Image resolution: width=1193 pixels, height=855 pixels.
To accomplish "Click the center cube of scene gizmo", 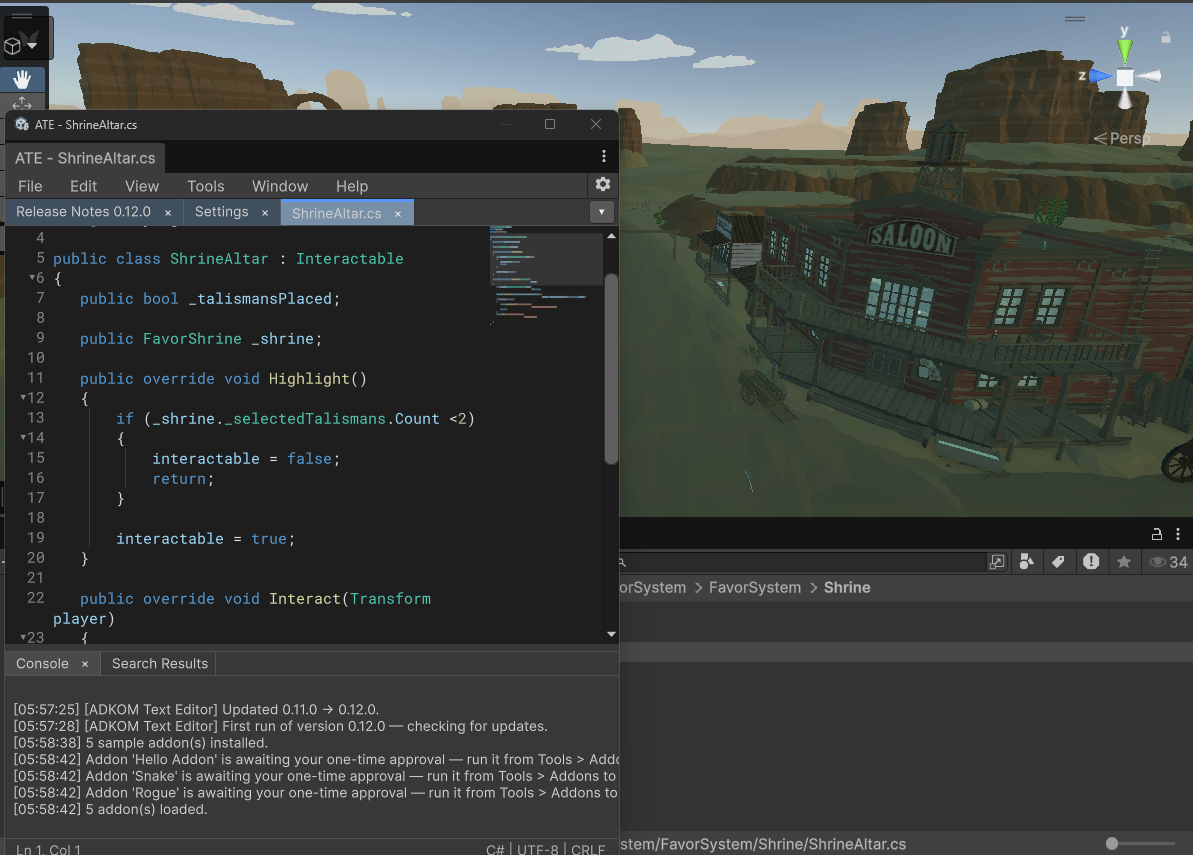I will 1125,77.
